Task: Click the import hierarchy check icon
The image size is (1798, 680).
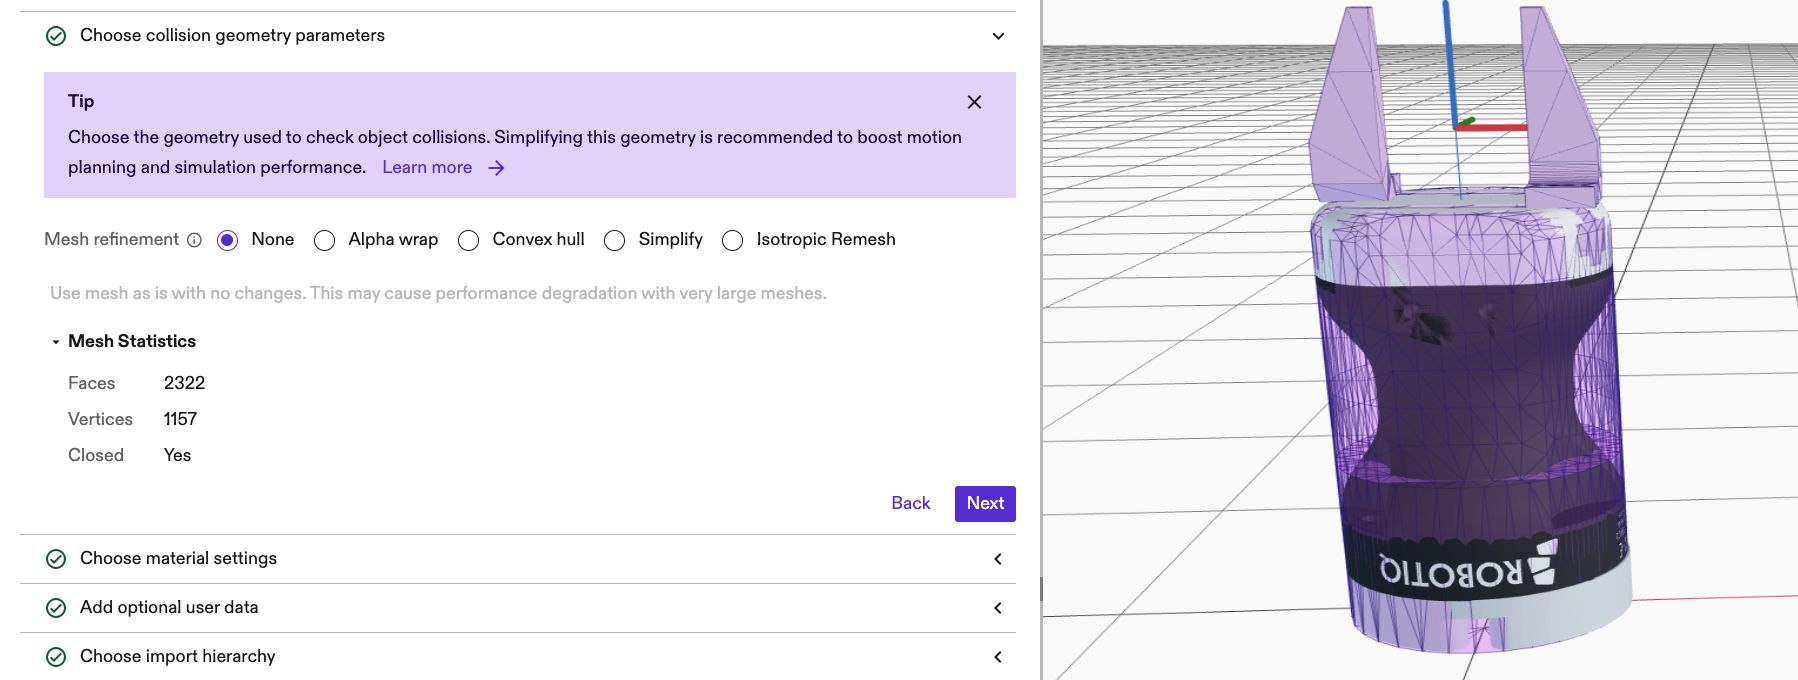Action: tap(57, 657)
